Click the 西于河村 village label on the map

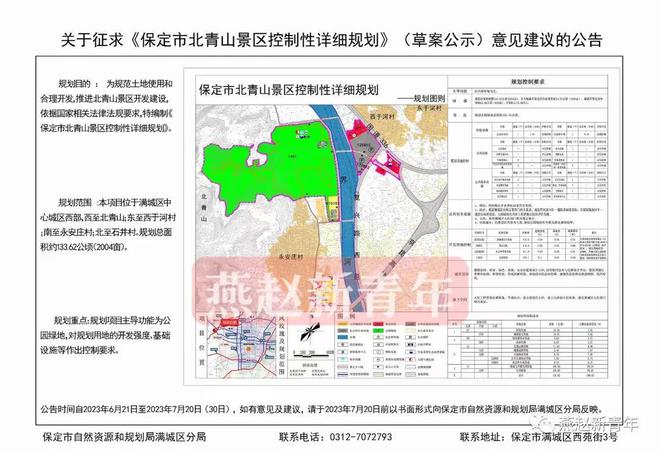tap(382, 116)
